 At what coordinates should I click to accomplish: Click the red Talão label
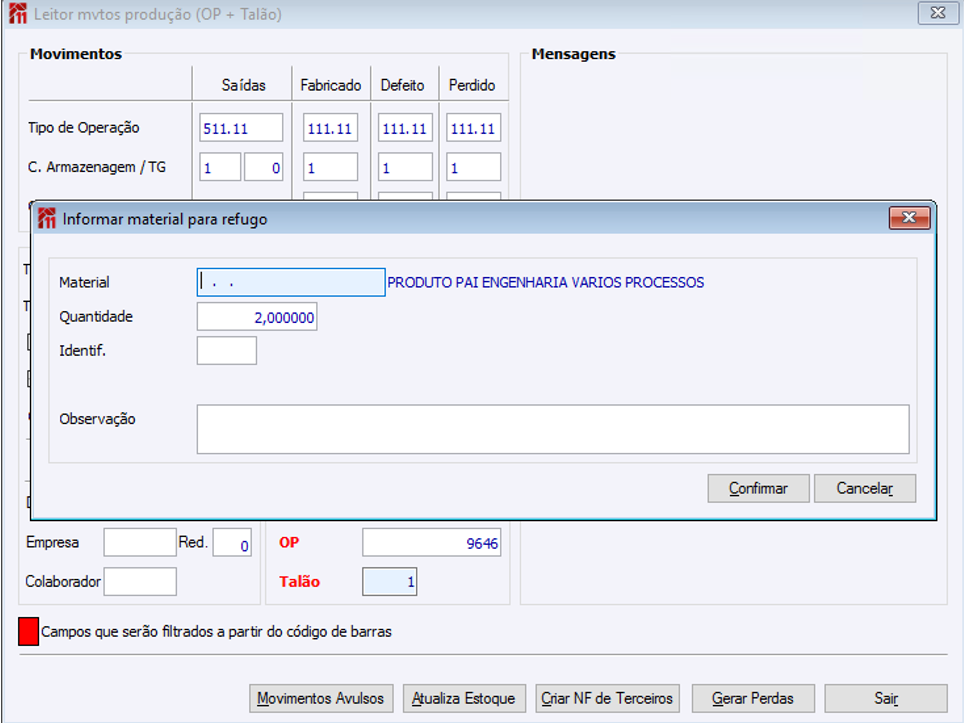pyautogui.click(x=299, y=582)
